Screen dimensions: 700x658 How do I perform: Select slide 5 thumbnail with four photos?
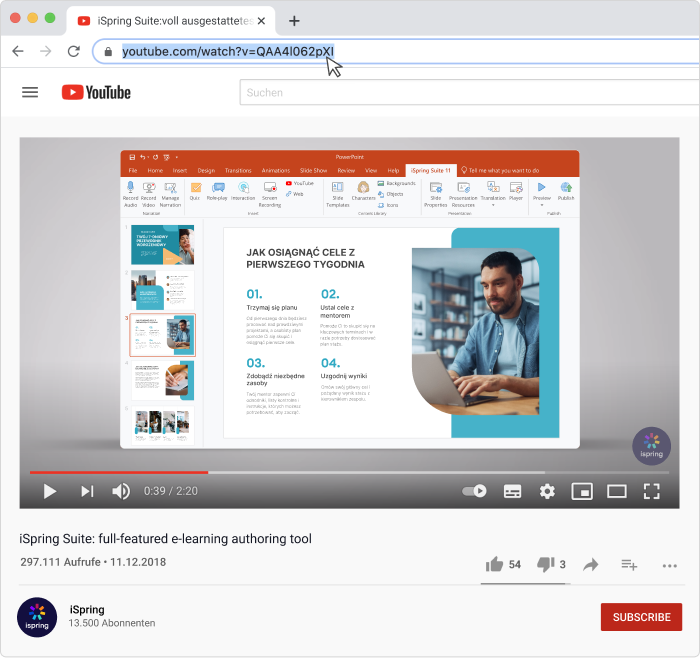click(x=162, y=425)
